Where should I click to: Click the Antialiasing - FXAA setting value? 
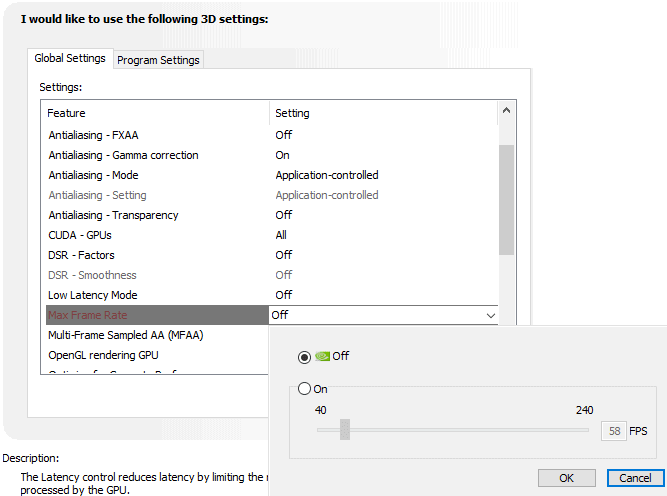pyautogui.click(x=284, y=135)
